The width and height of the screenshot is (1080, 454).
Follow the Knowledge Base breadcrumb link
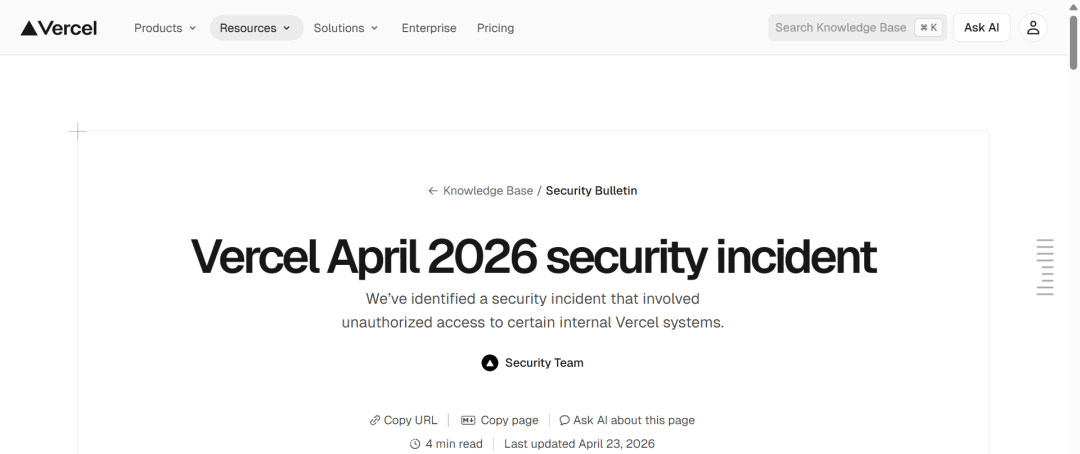(488, 191)
